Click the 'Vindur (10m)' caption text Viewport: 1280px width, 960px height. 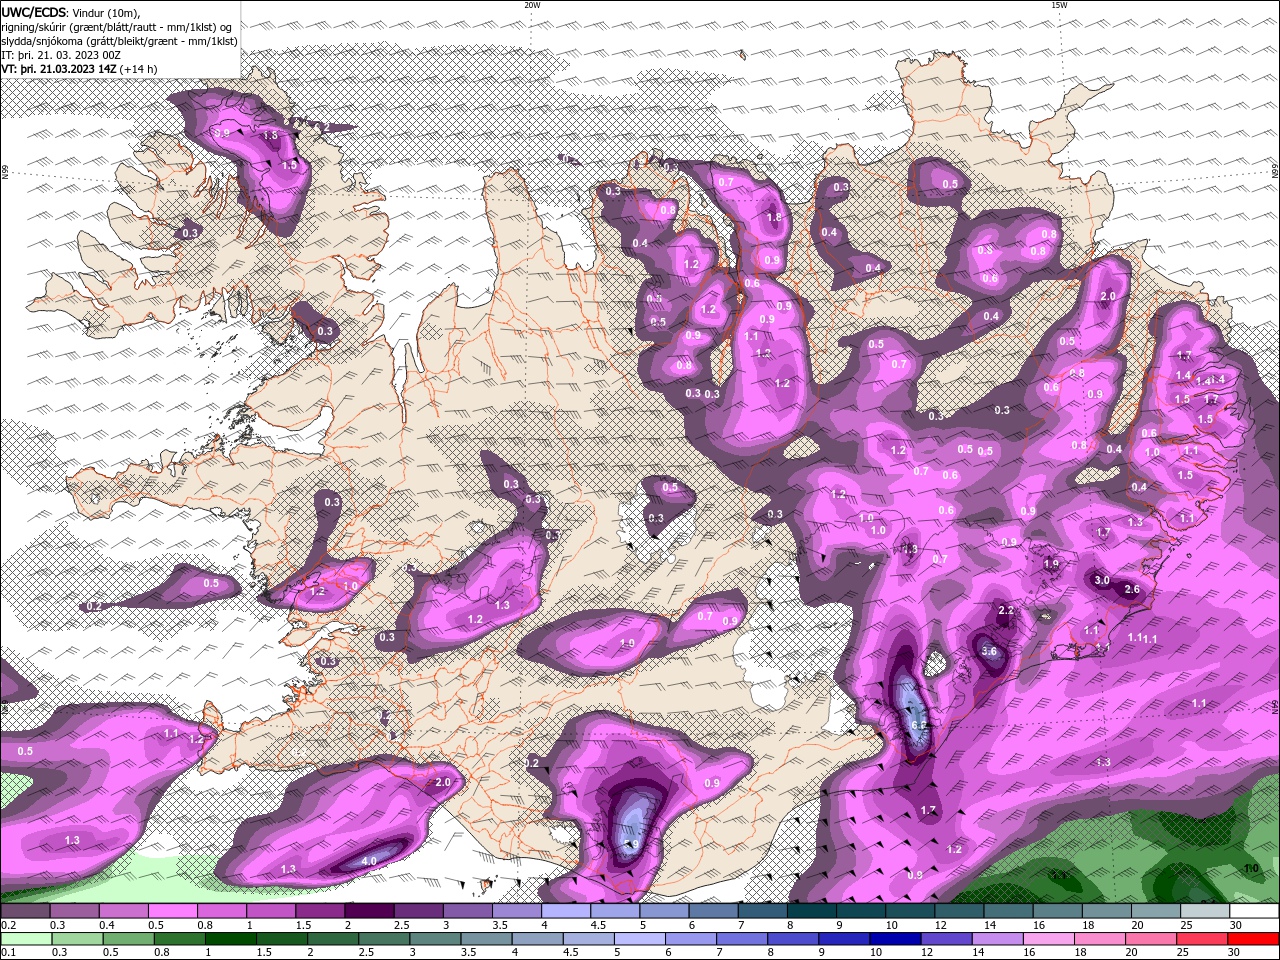[107, 12]
